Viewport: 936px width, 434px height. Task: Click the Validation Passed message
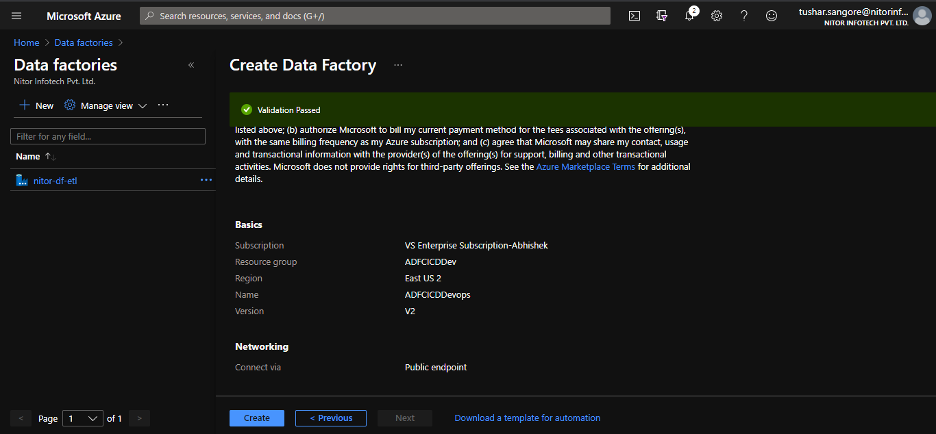(x=289, y=110)
